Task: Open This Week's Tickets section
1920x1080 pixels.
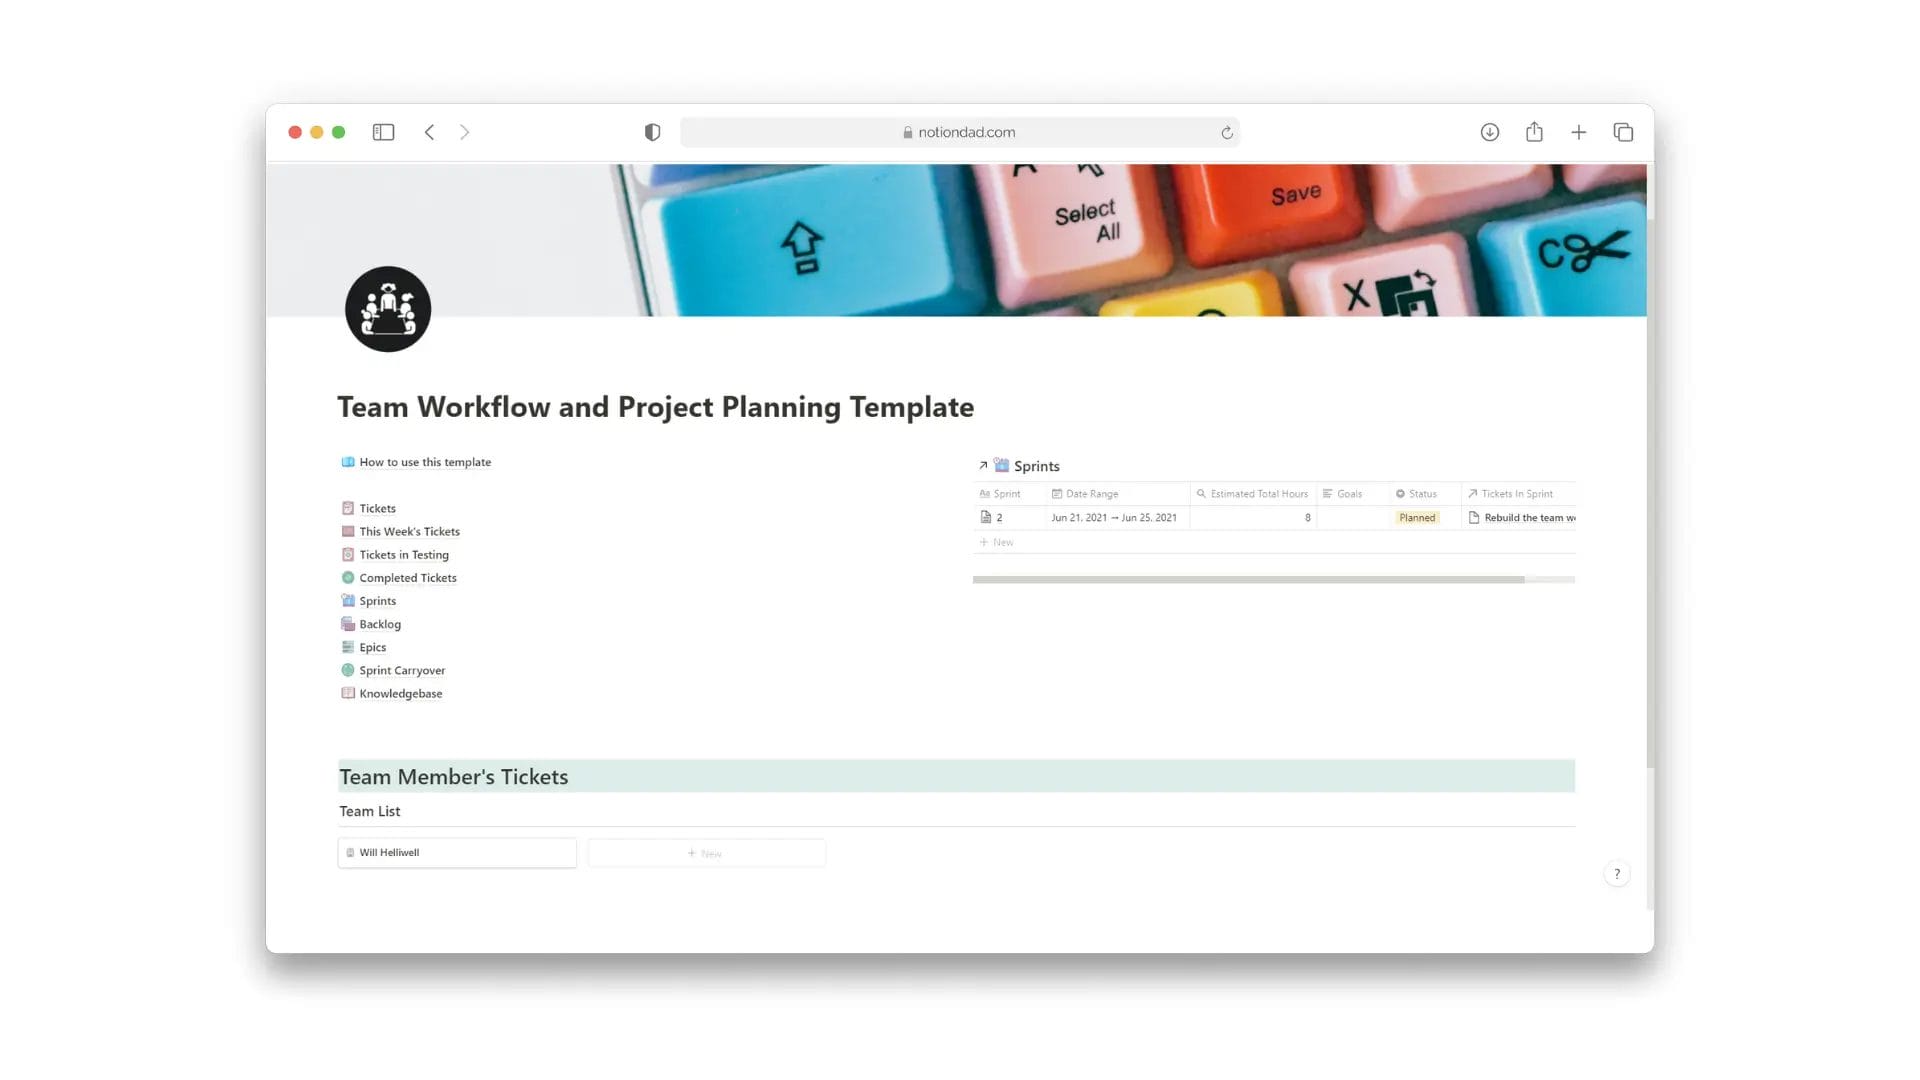Action: point(409,531)
